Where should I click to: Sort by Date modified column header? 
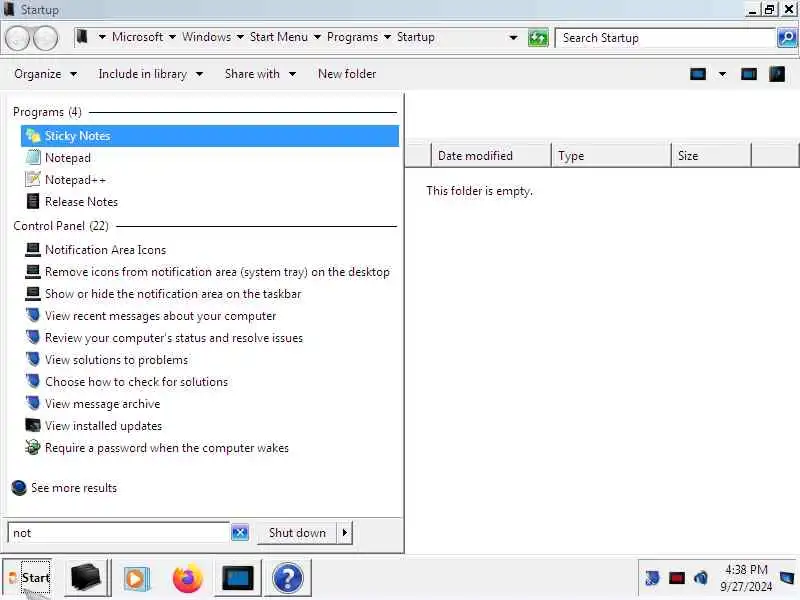coord(491,156)
